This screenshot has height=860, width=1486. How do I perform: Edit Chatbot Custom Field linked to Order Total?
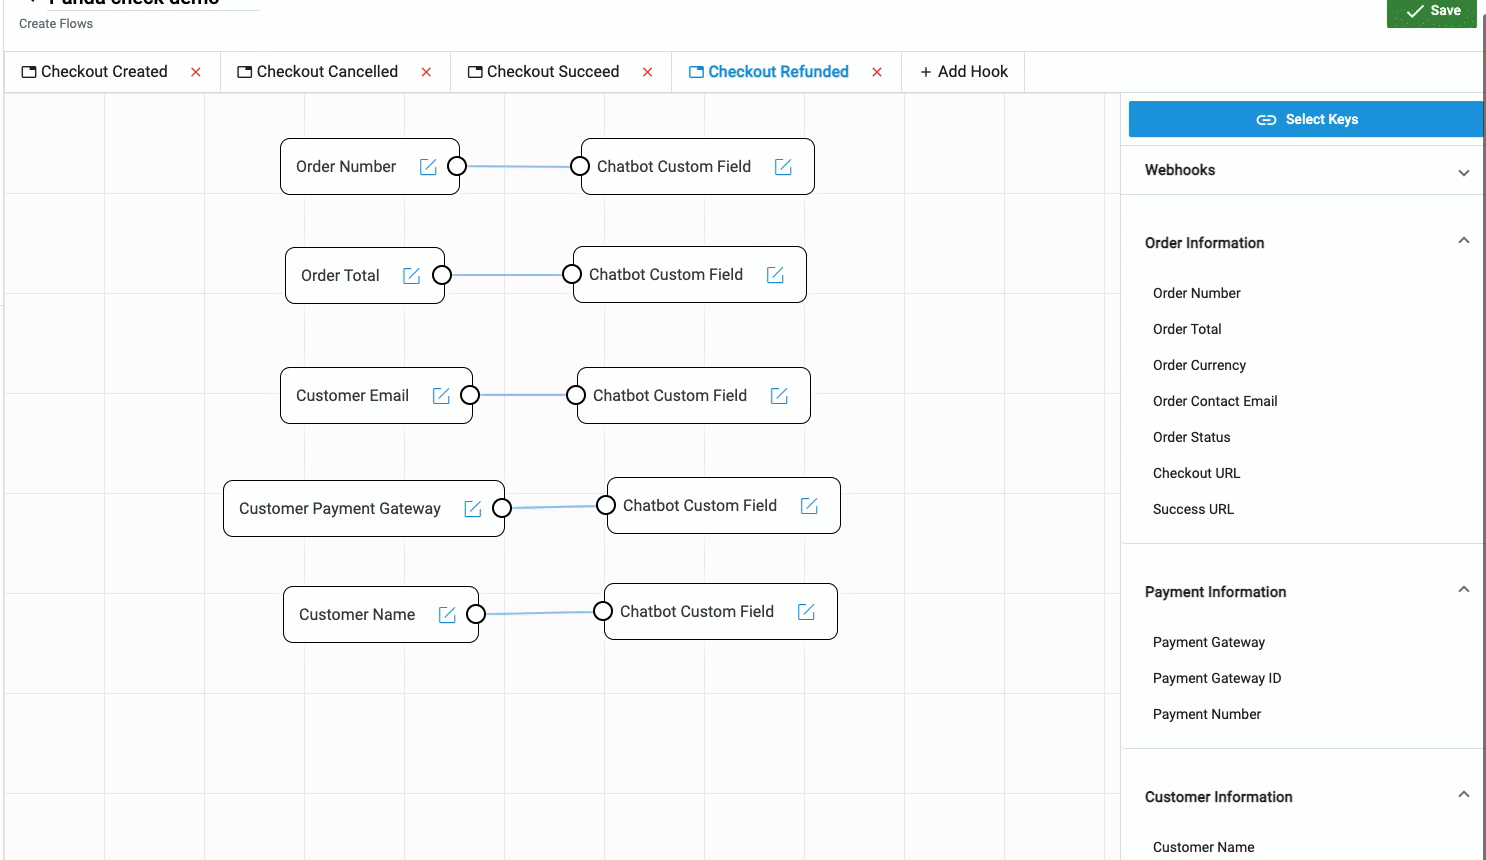pyautogui.click(x=775, y=275)
